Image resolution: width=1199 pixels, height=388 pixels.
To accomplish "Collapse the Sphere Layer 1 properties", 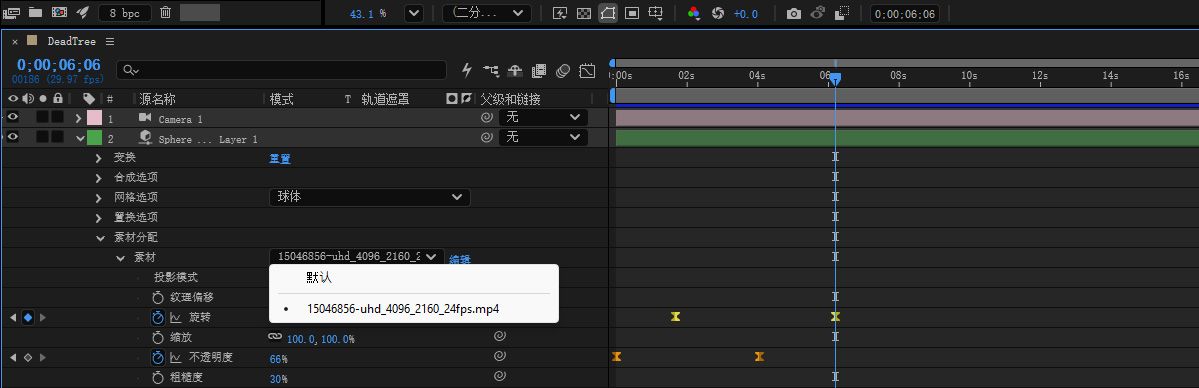I will 80,138.
